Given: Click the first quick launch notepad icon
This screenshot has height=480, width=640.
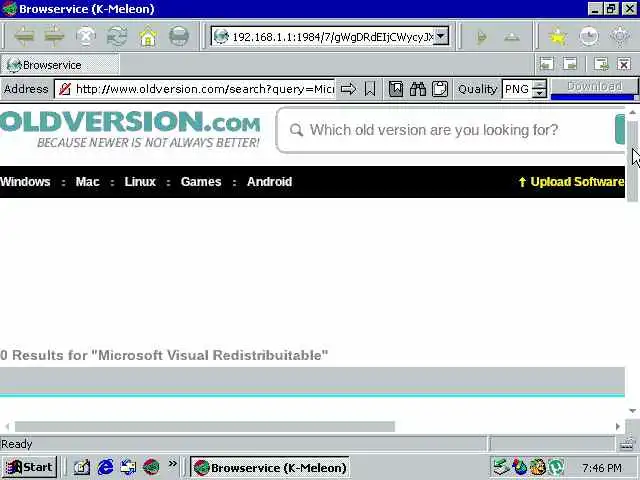Looking at the screenshot, I should (x=82, y=467).
